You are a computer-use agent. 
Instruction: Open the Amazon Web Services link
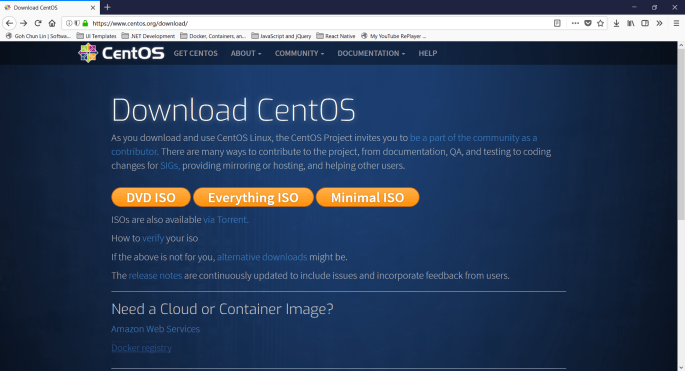point(156,329)
